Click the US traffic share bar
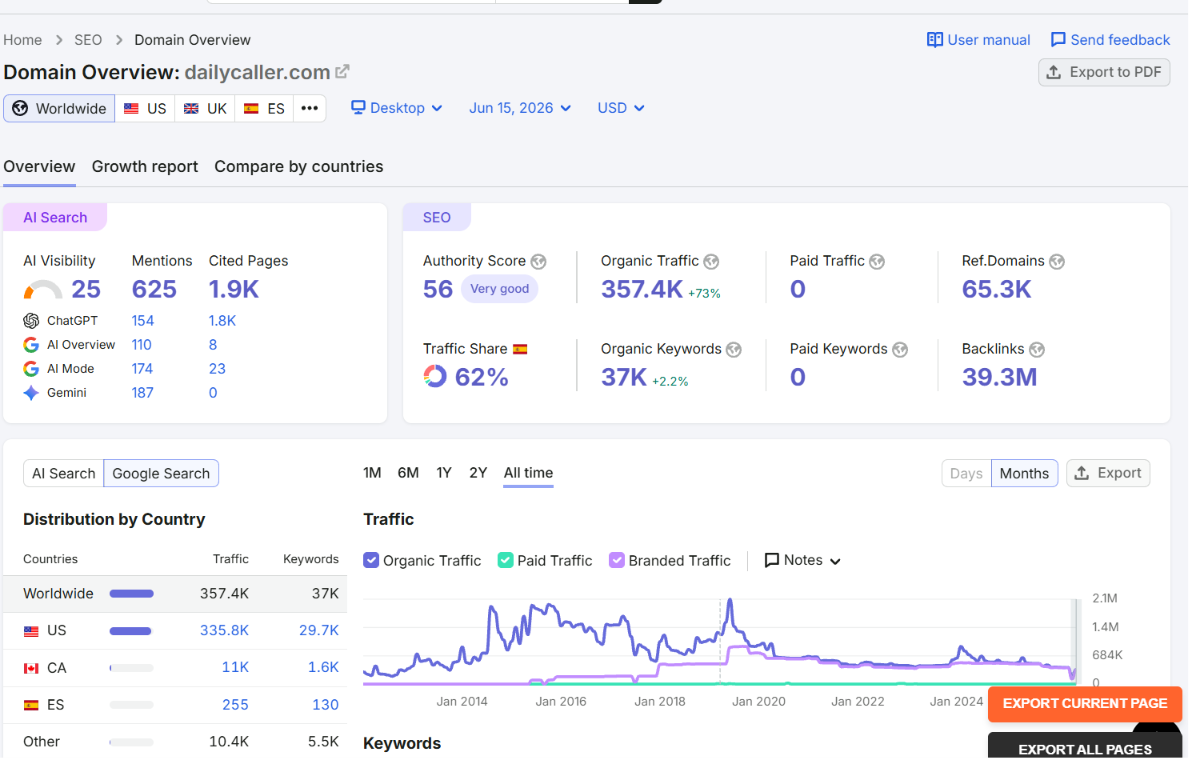 [x=130, y=631]
